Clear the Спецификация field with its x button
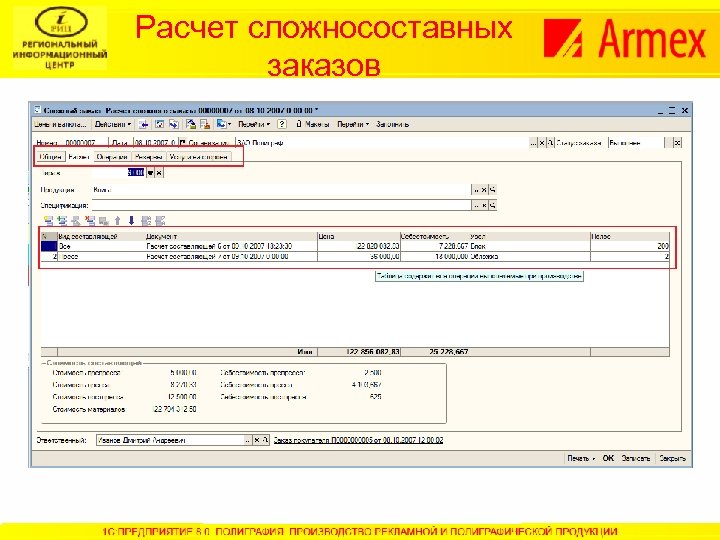Viewport: 720px width, 540px height. 484,205
